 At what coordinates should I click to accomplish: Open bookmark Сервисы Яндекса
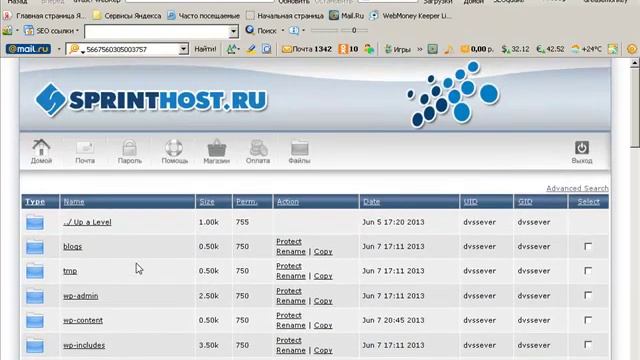coord(127,16)
